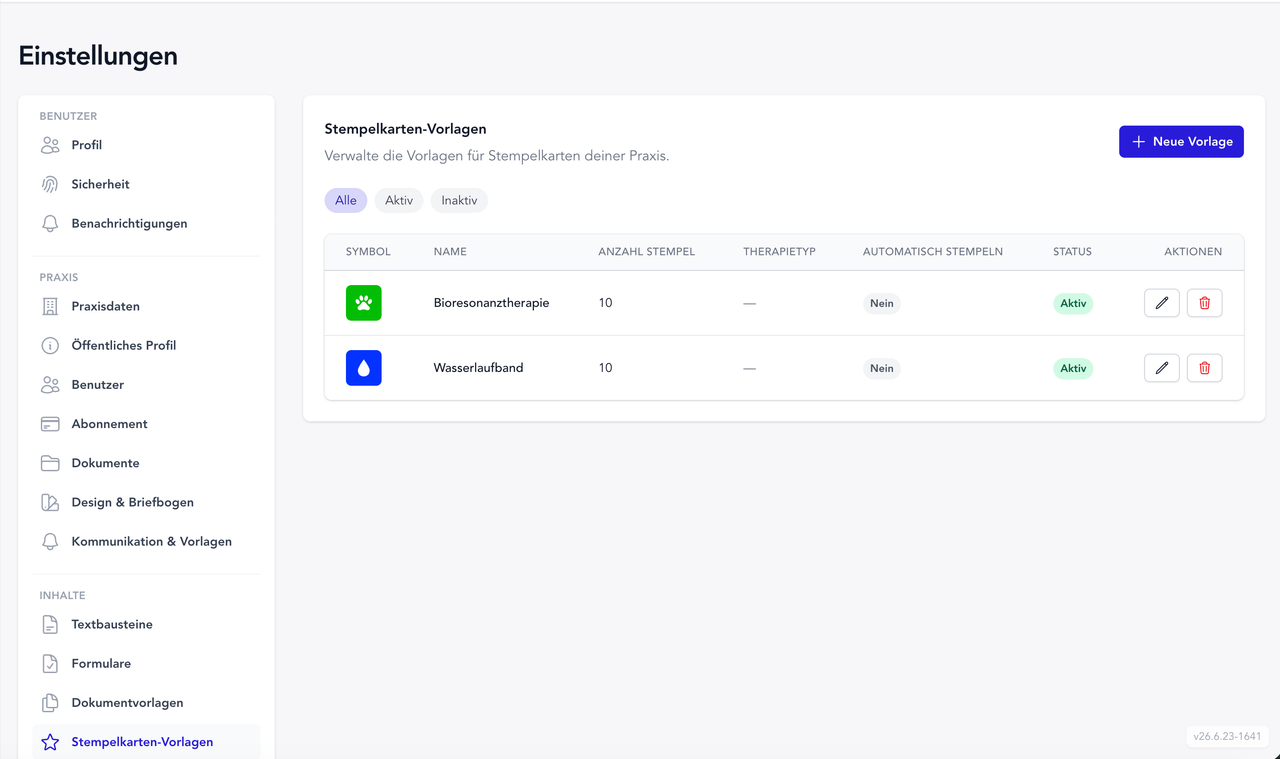Click the Aktiv status badge of Bioresonanztherapie
This screenshot has width=1280, height=759.
(1073, 303)
